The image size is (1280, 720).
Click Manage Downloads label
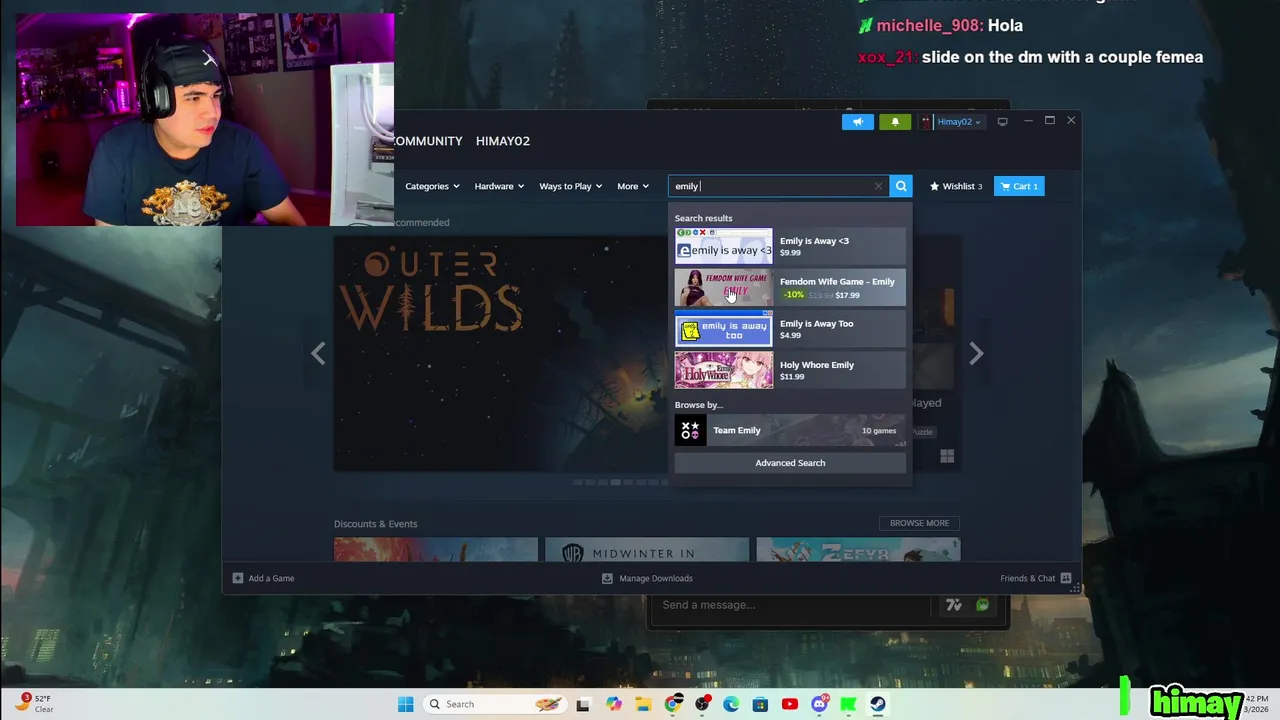pos(656,578)
